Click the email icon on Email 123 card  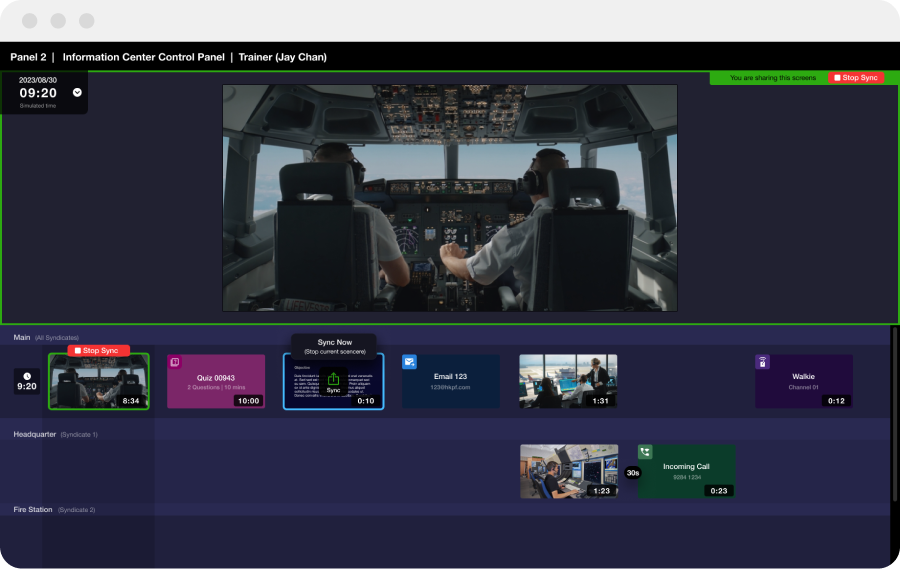[x=409, y=362]
